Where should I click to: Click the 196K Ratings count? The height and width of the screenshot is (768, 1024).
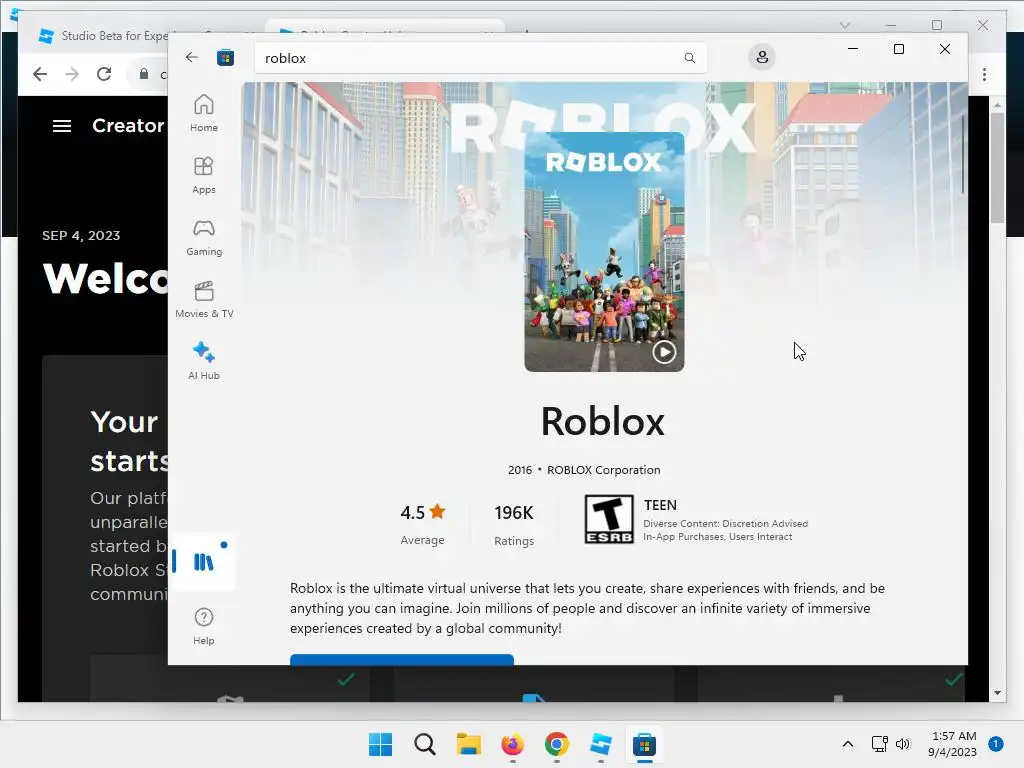pos(514,524)
